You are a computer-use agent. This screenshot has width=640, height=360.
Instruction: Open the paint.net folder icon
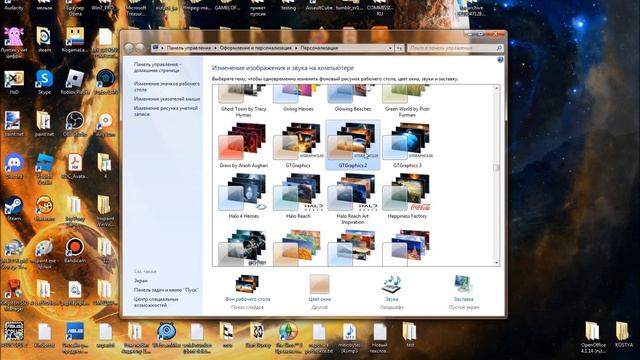(44, 124)
